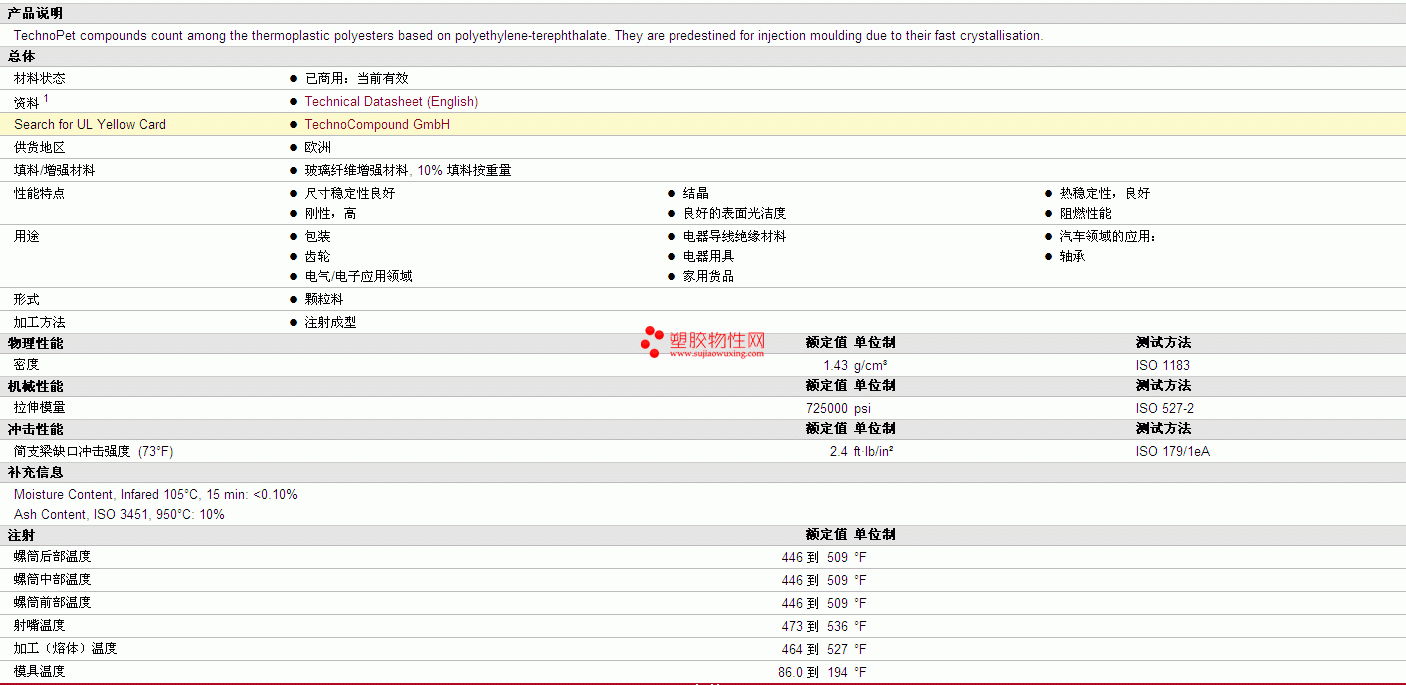Image resolution: width=1406 pixels, height=685 pixels.
Task: Select the feature 尺寸稳定性良好
Action: click(350, 193)
